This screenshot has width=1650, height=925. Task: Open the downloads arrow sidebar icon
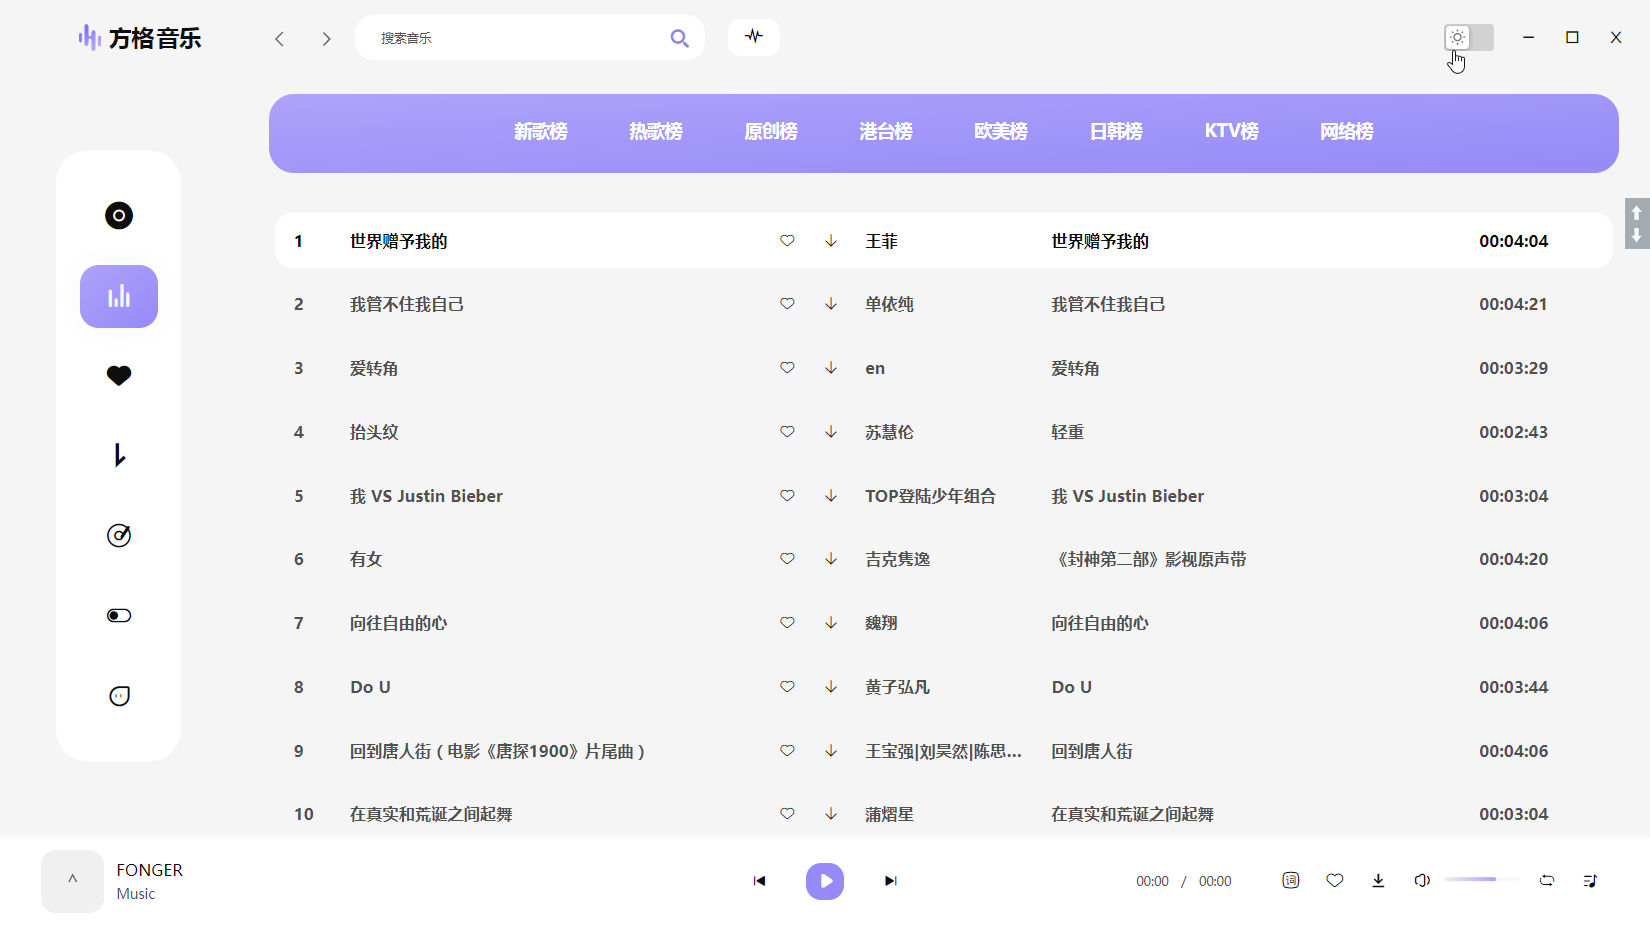(x=119, y=456)
